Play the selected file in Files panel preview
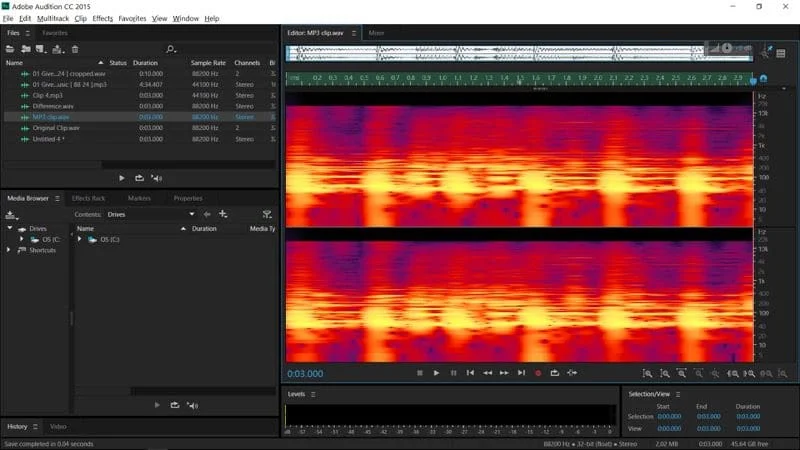 point(121,178)
